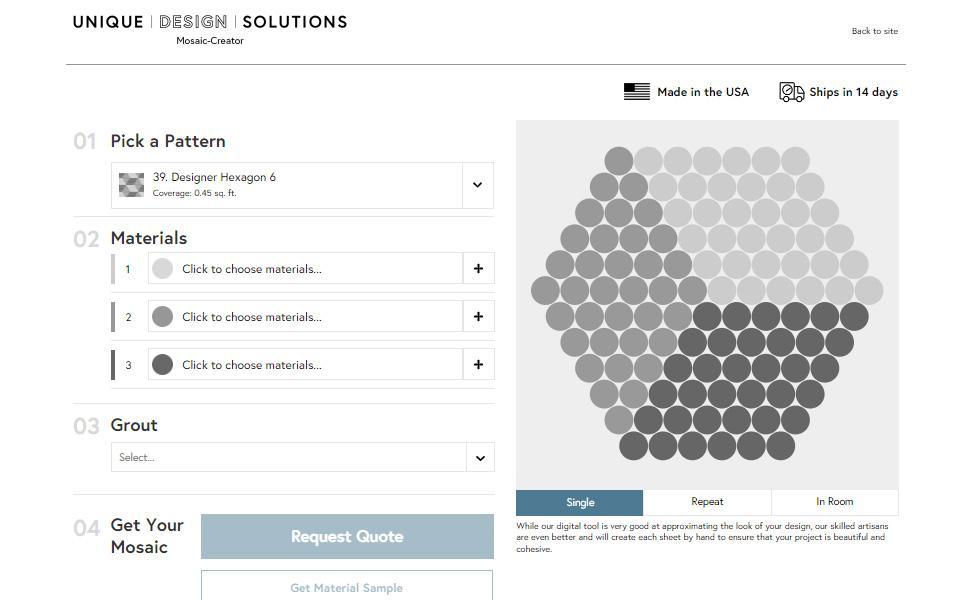The height and width of the screenshot is (600, 980).
Task: Select the Single view tab
Action: [x=579, y=502]
